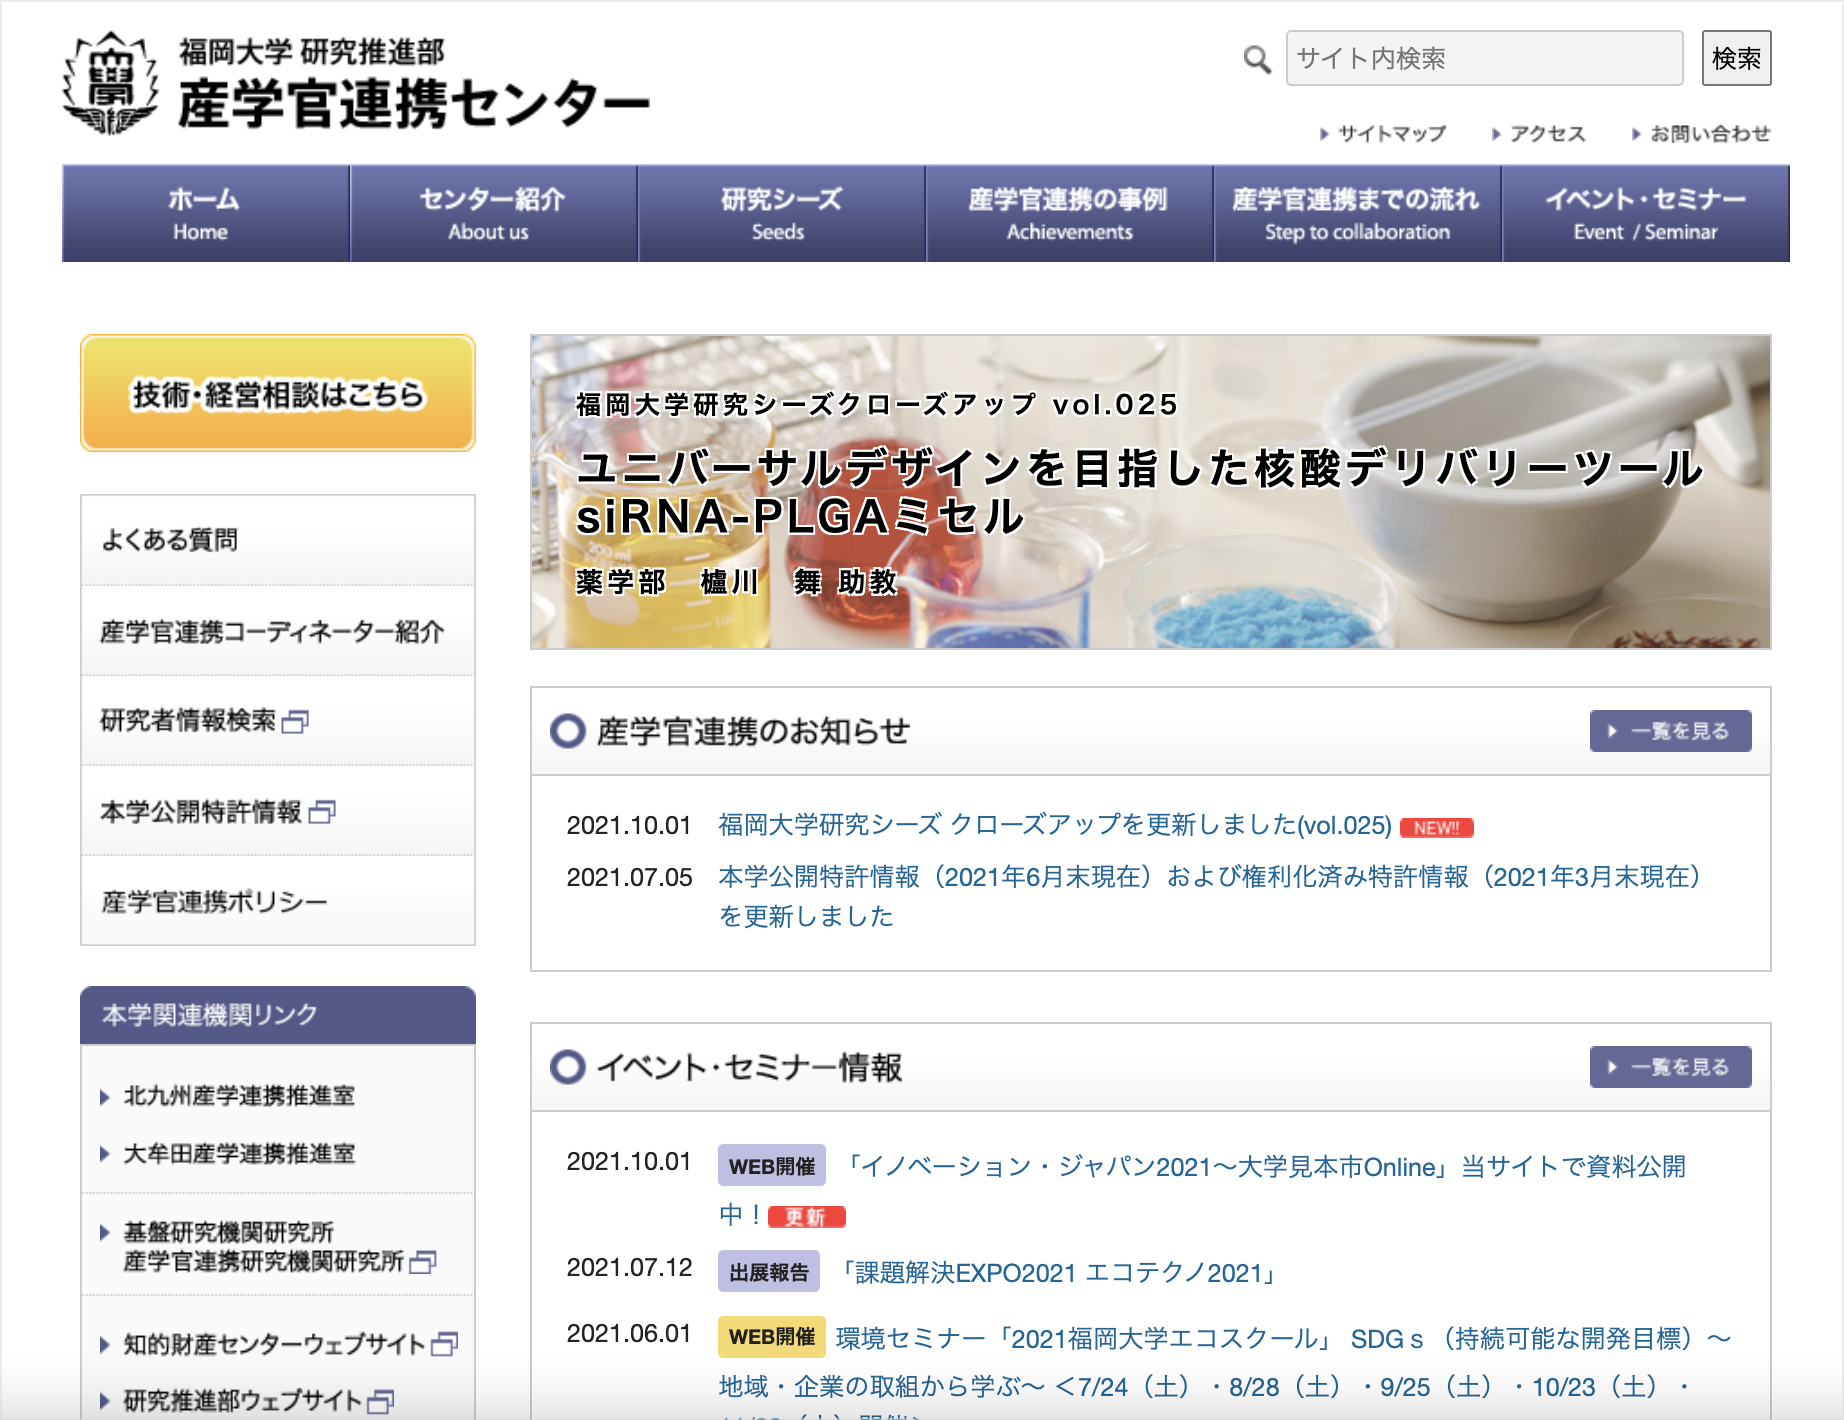The image size is (1844, 1420).
Task: Click the date 2021.06.01 in events list
Action: pyautogui.click(x=629, y=1334)
